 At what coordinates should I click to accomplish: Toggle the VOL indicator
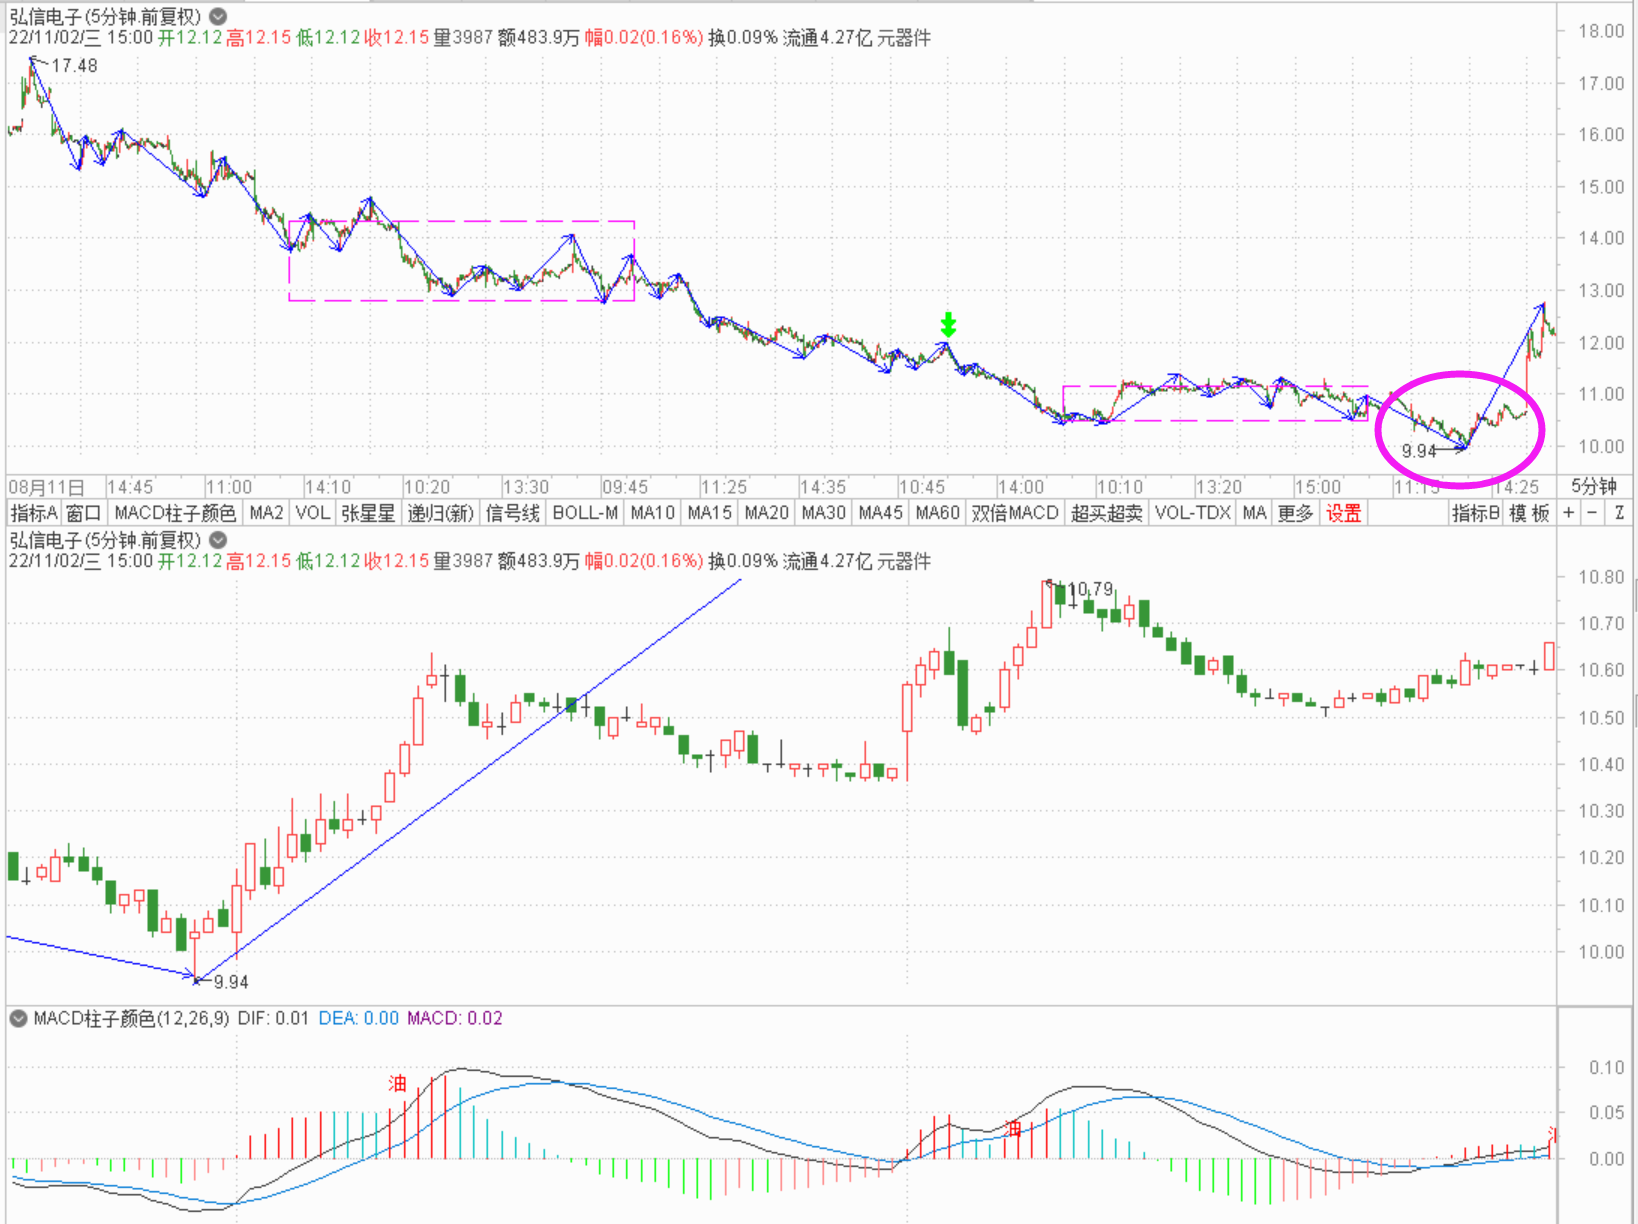[312, 513]
